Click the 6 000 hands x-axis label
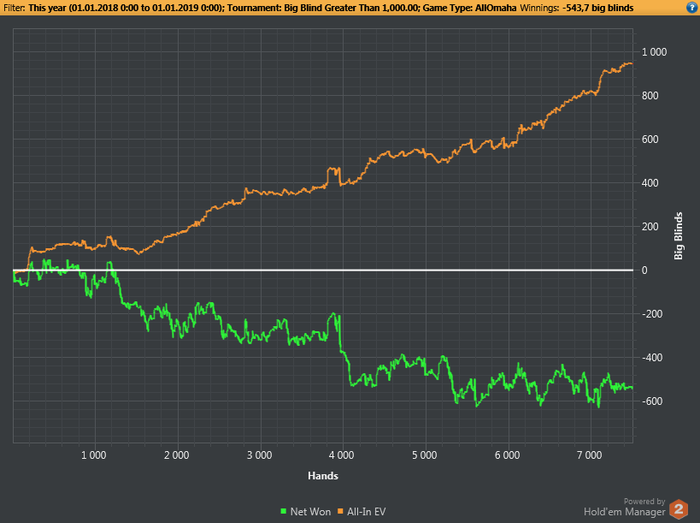700x523 pixels. tap(507, 455)
